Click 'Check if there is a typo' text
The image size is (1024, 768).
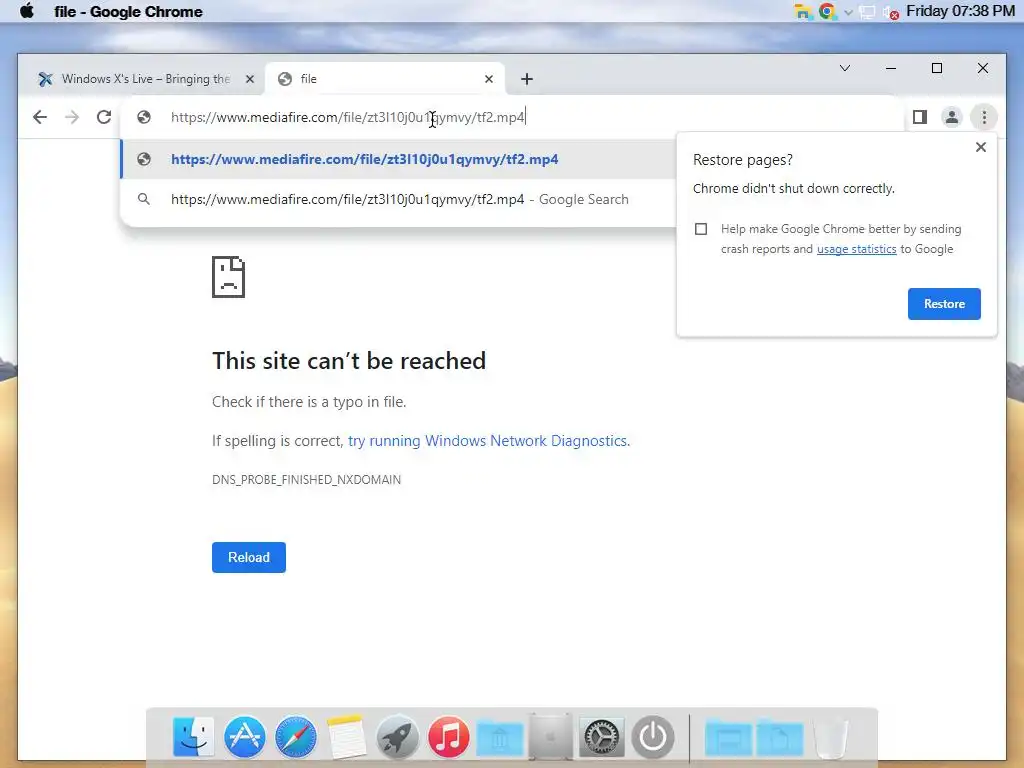[x=309, y=402]
